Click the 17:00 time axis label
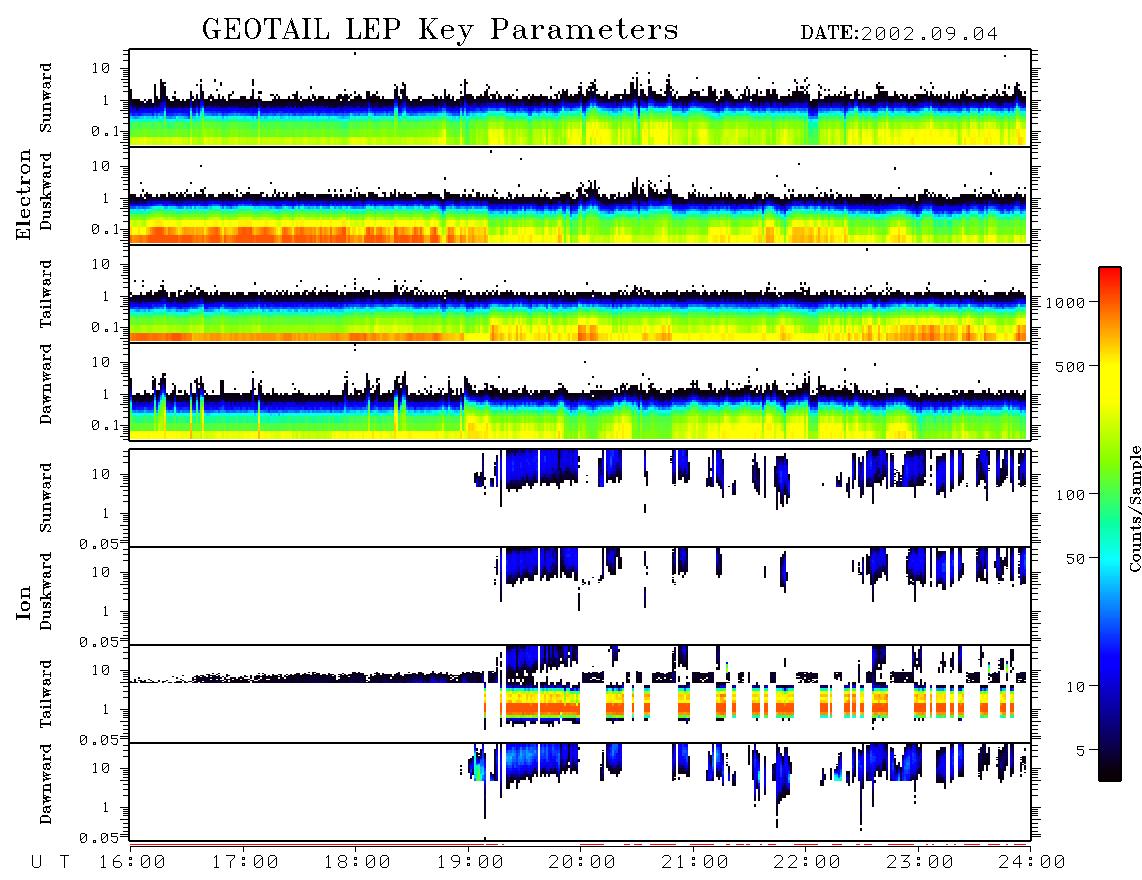This screenshot has height=880, width=1142. point(245,862)
